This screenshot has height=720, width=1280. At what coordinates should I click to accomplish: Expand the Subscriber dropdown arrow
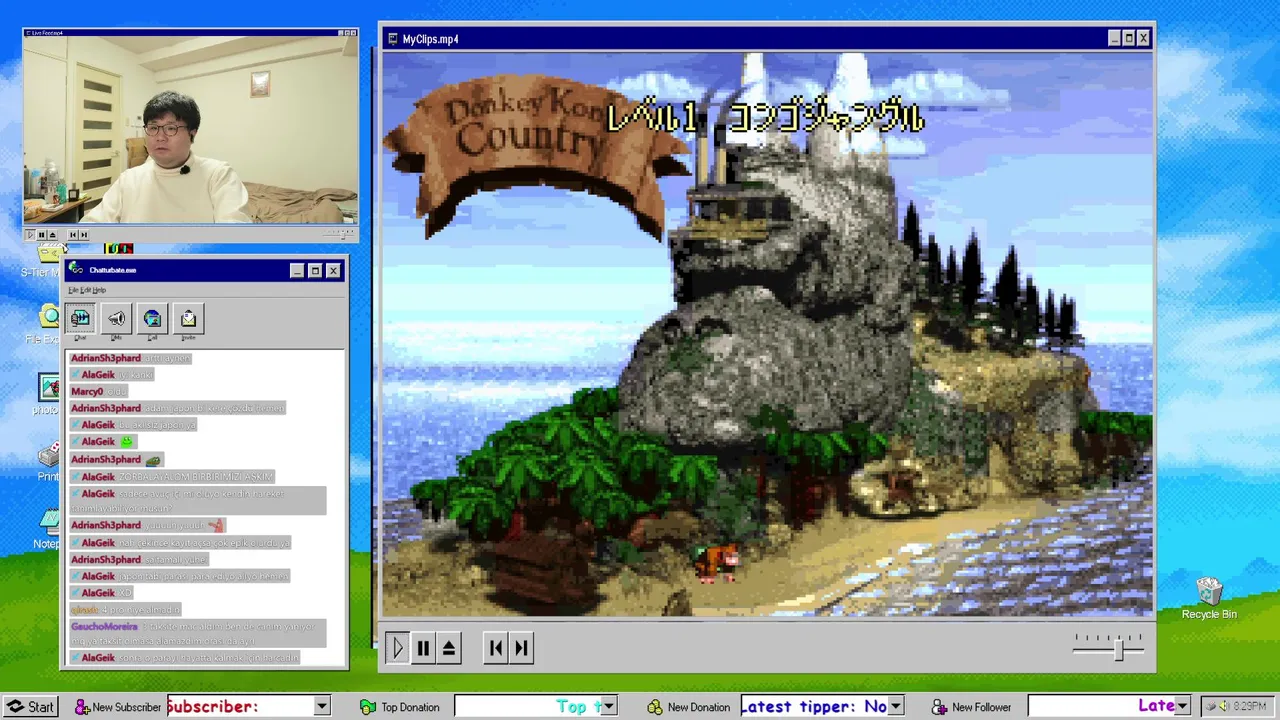click(321, 707)
